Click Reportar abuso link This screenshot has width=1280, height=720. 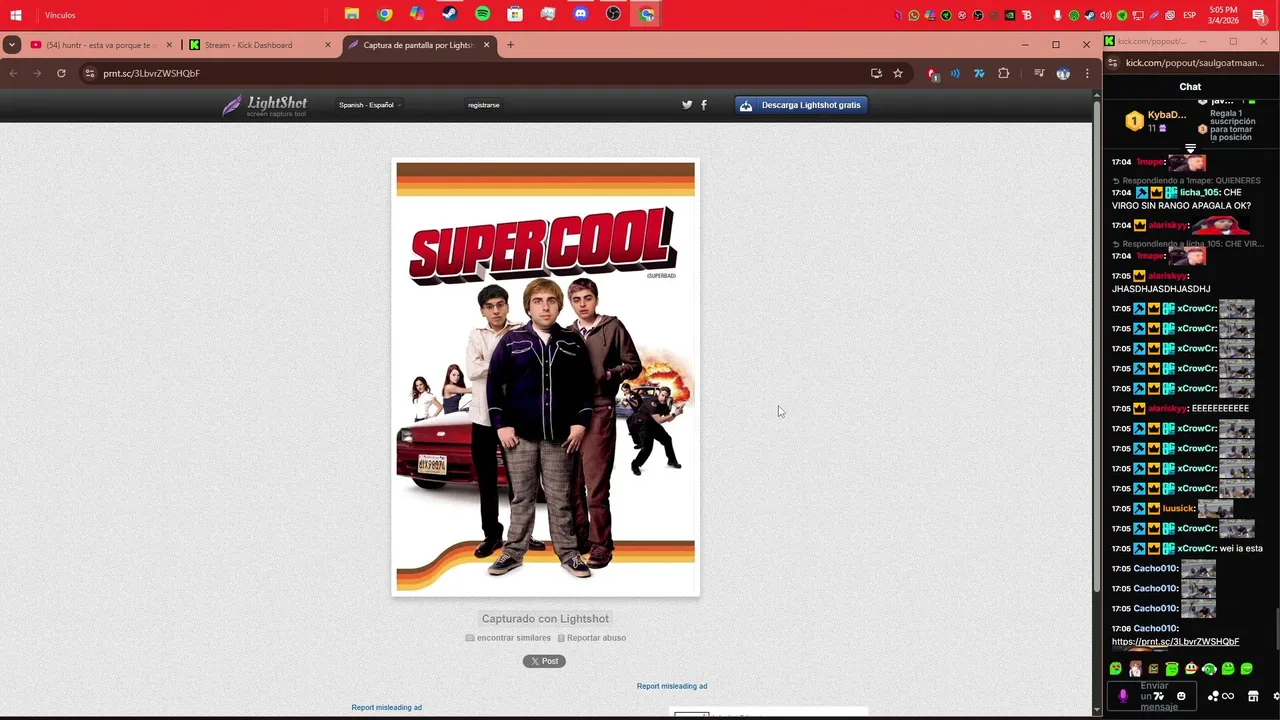[592, 638]
